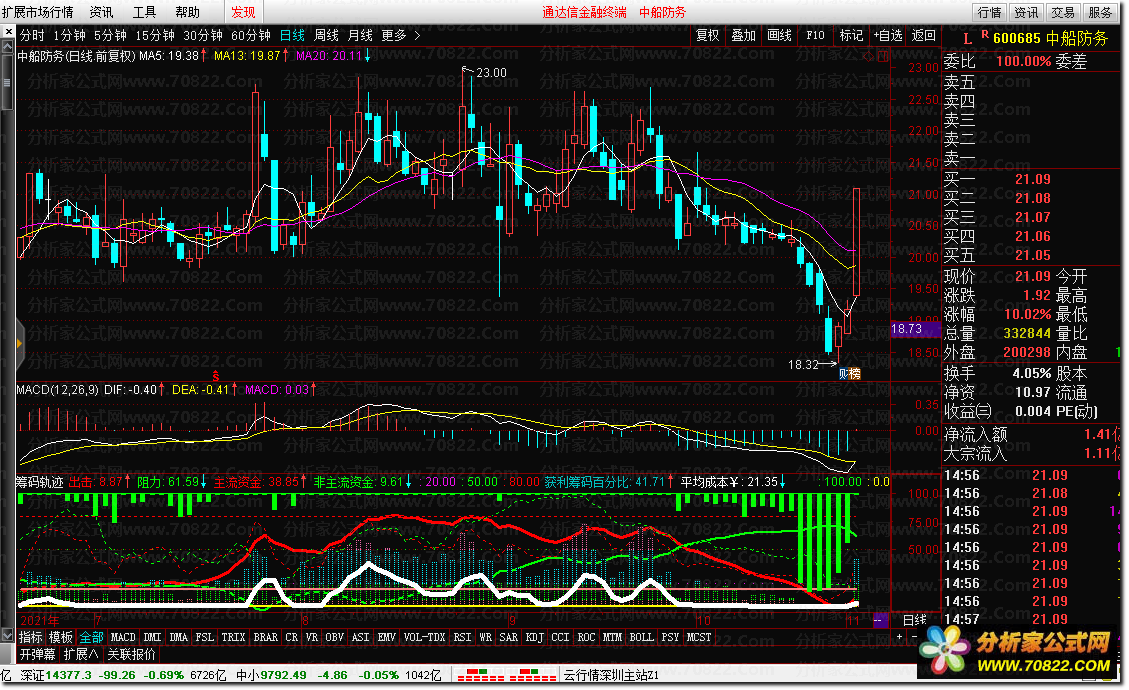
Task: Click the 交易 button at top right
Action: pyautogui.click(x=1063, y=12)
